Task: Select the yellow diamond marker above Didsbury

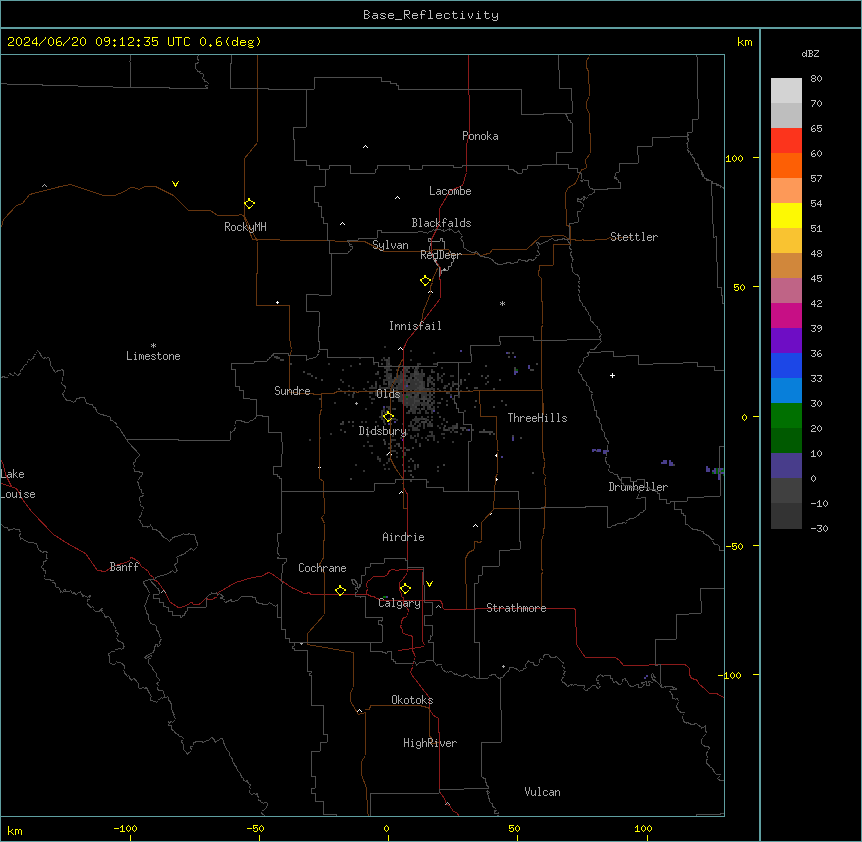Action: tap(388, 417)
